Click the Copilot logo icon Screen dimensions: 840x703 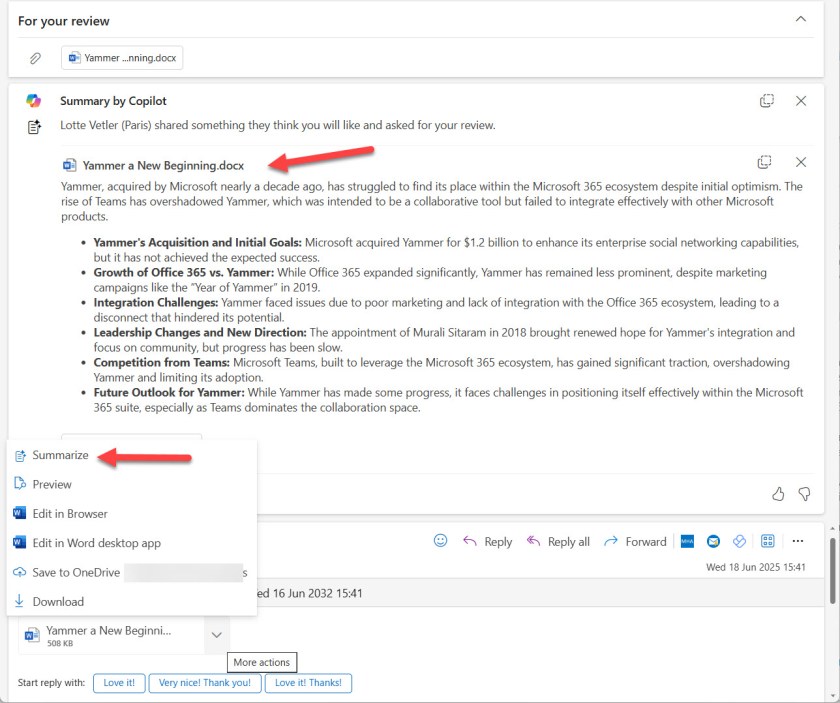pos(34,101)
